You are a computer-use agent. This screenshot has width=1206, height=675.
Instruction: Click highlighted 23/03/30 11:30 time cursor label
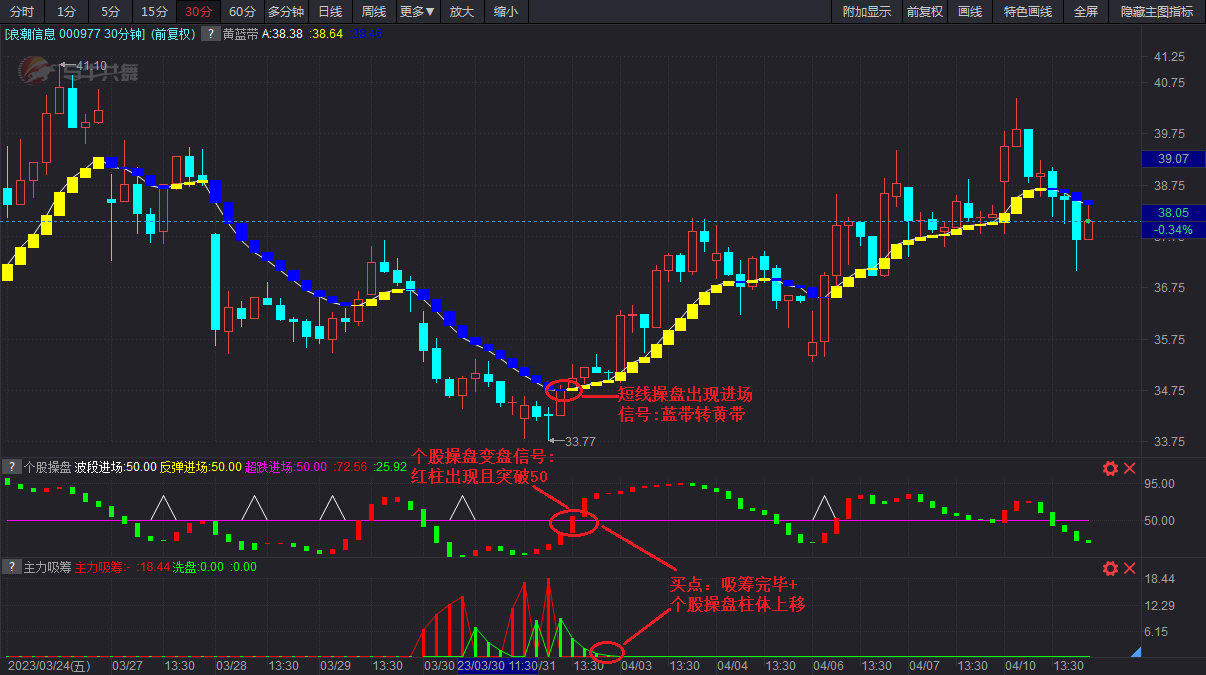pos(498,665)
